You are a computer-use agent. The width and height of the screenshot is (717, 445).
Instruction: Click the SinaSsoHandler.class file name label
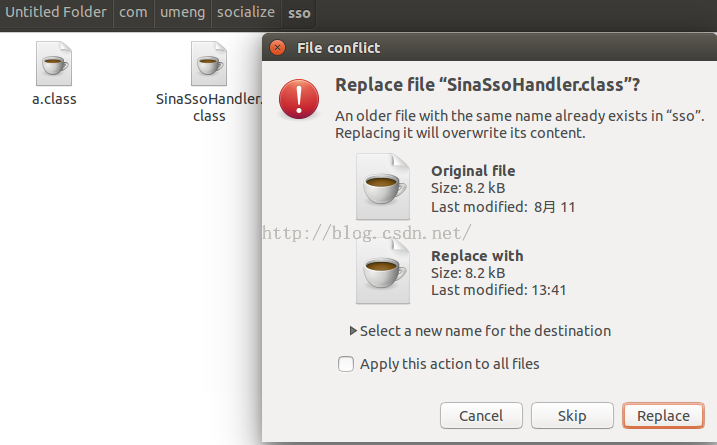(209, 107)
